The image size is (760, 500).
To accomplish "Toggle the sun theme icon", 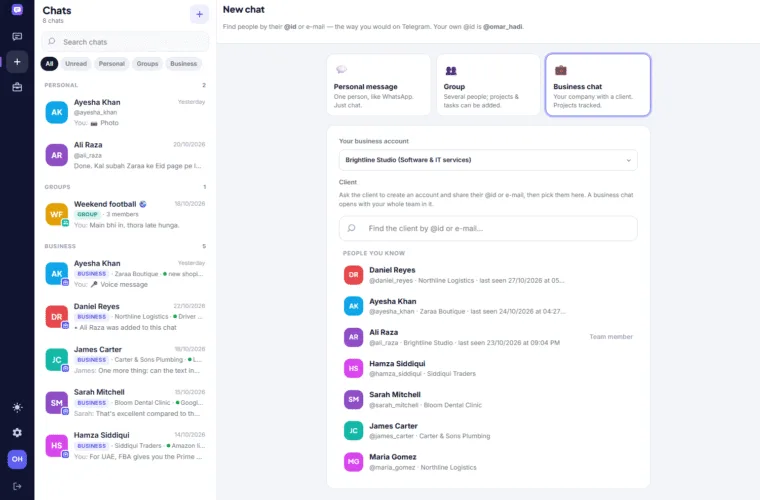I will click(17, 407).
